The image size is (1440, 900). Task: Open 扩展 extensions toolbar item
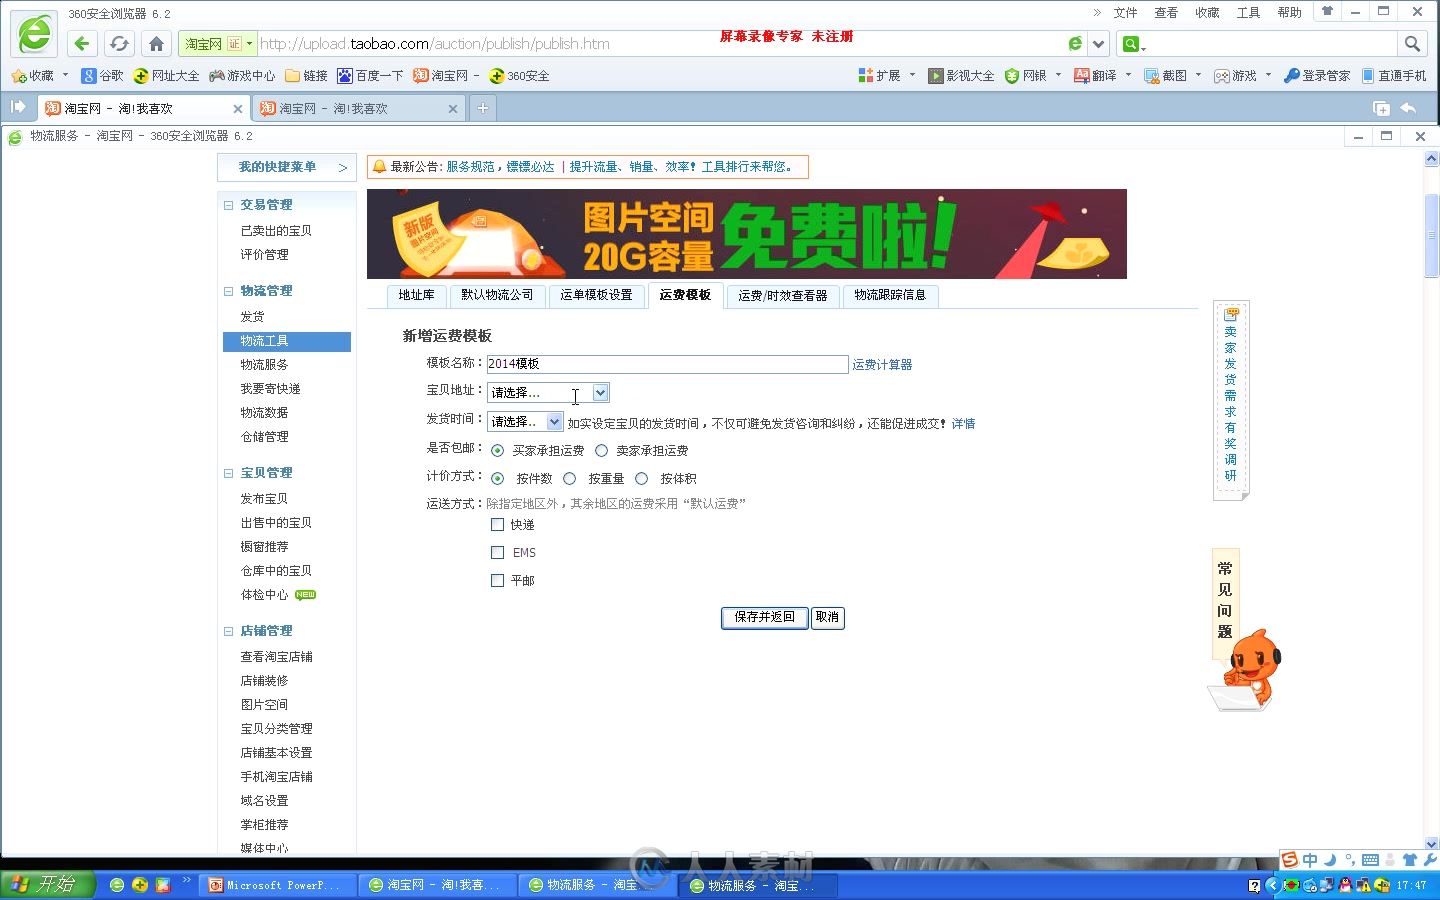pyautogui.click(x=880, y=76)
